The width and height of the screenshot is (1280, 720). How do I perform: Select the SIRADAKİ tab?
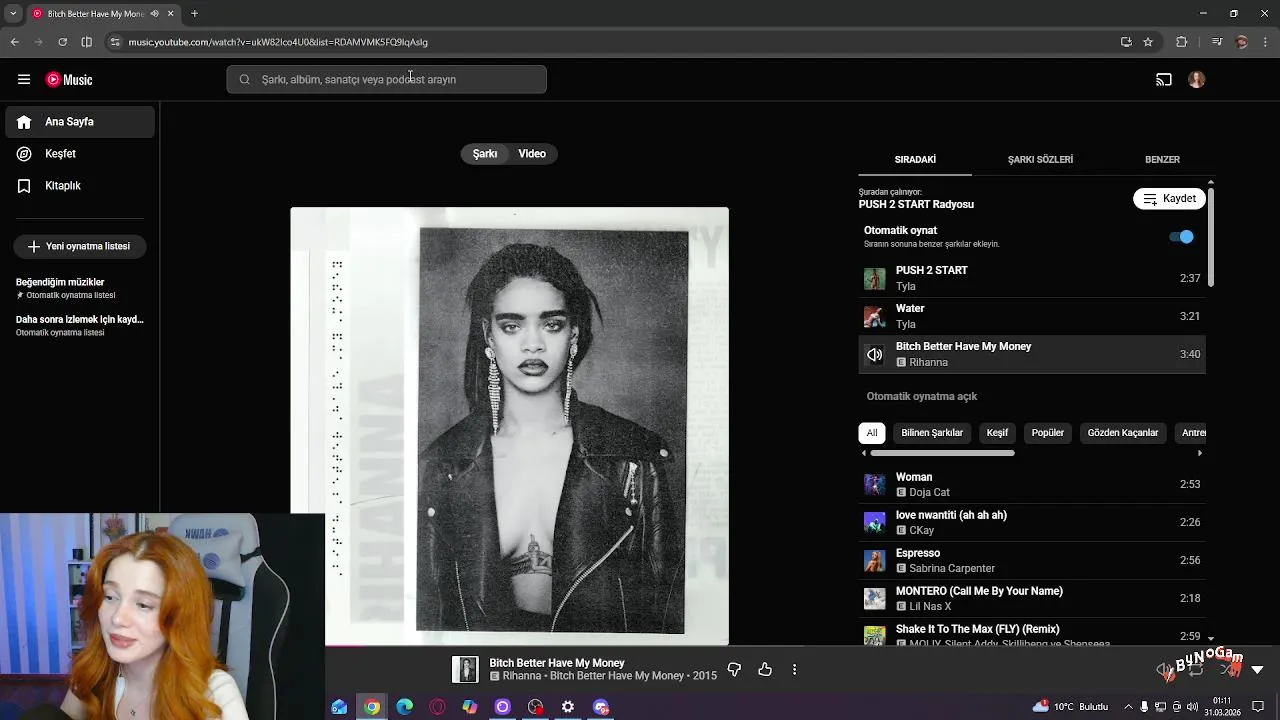pos(915,160)
